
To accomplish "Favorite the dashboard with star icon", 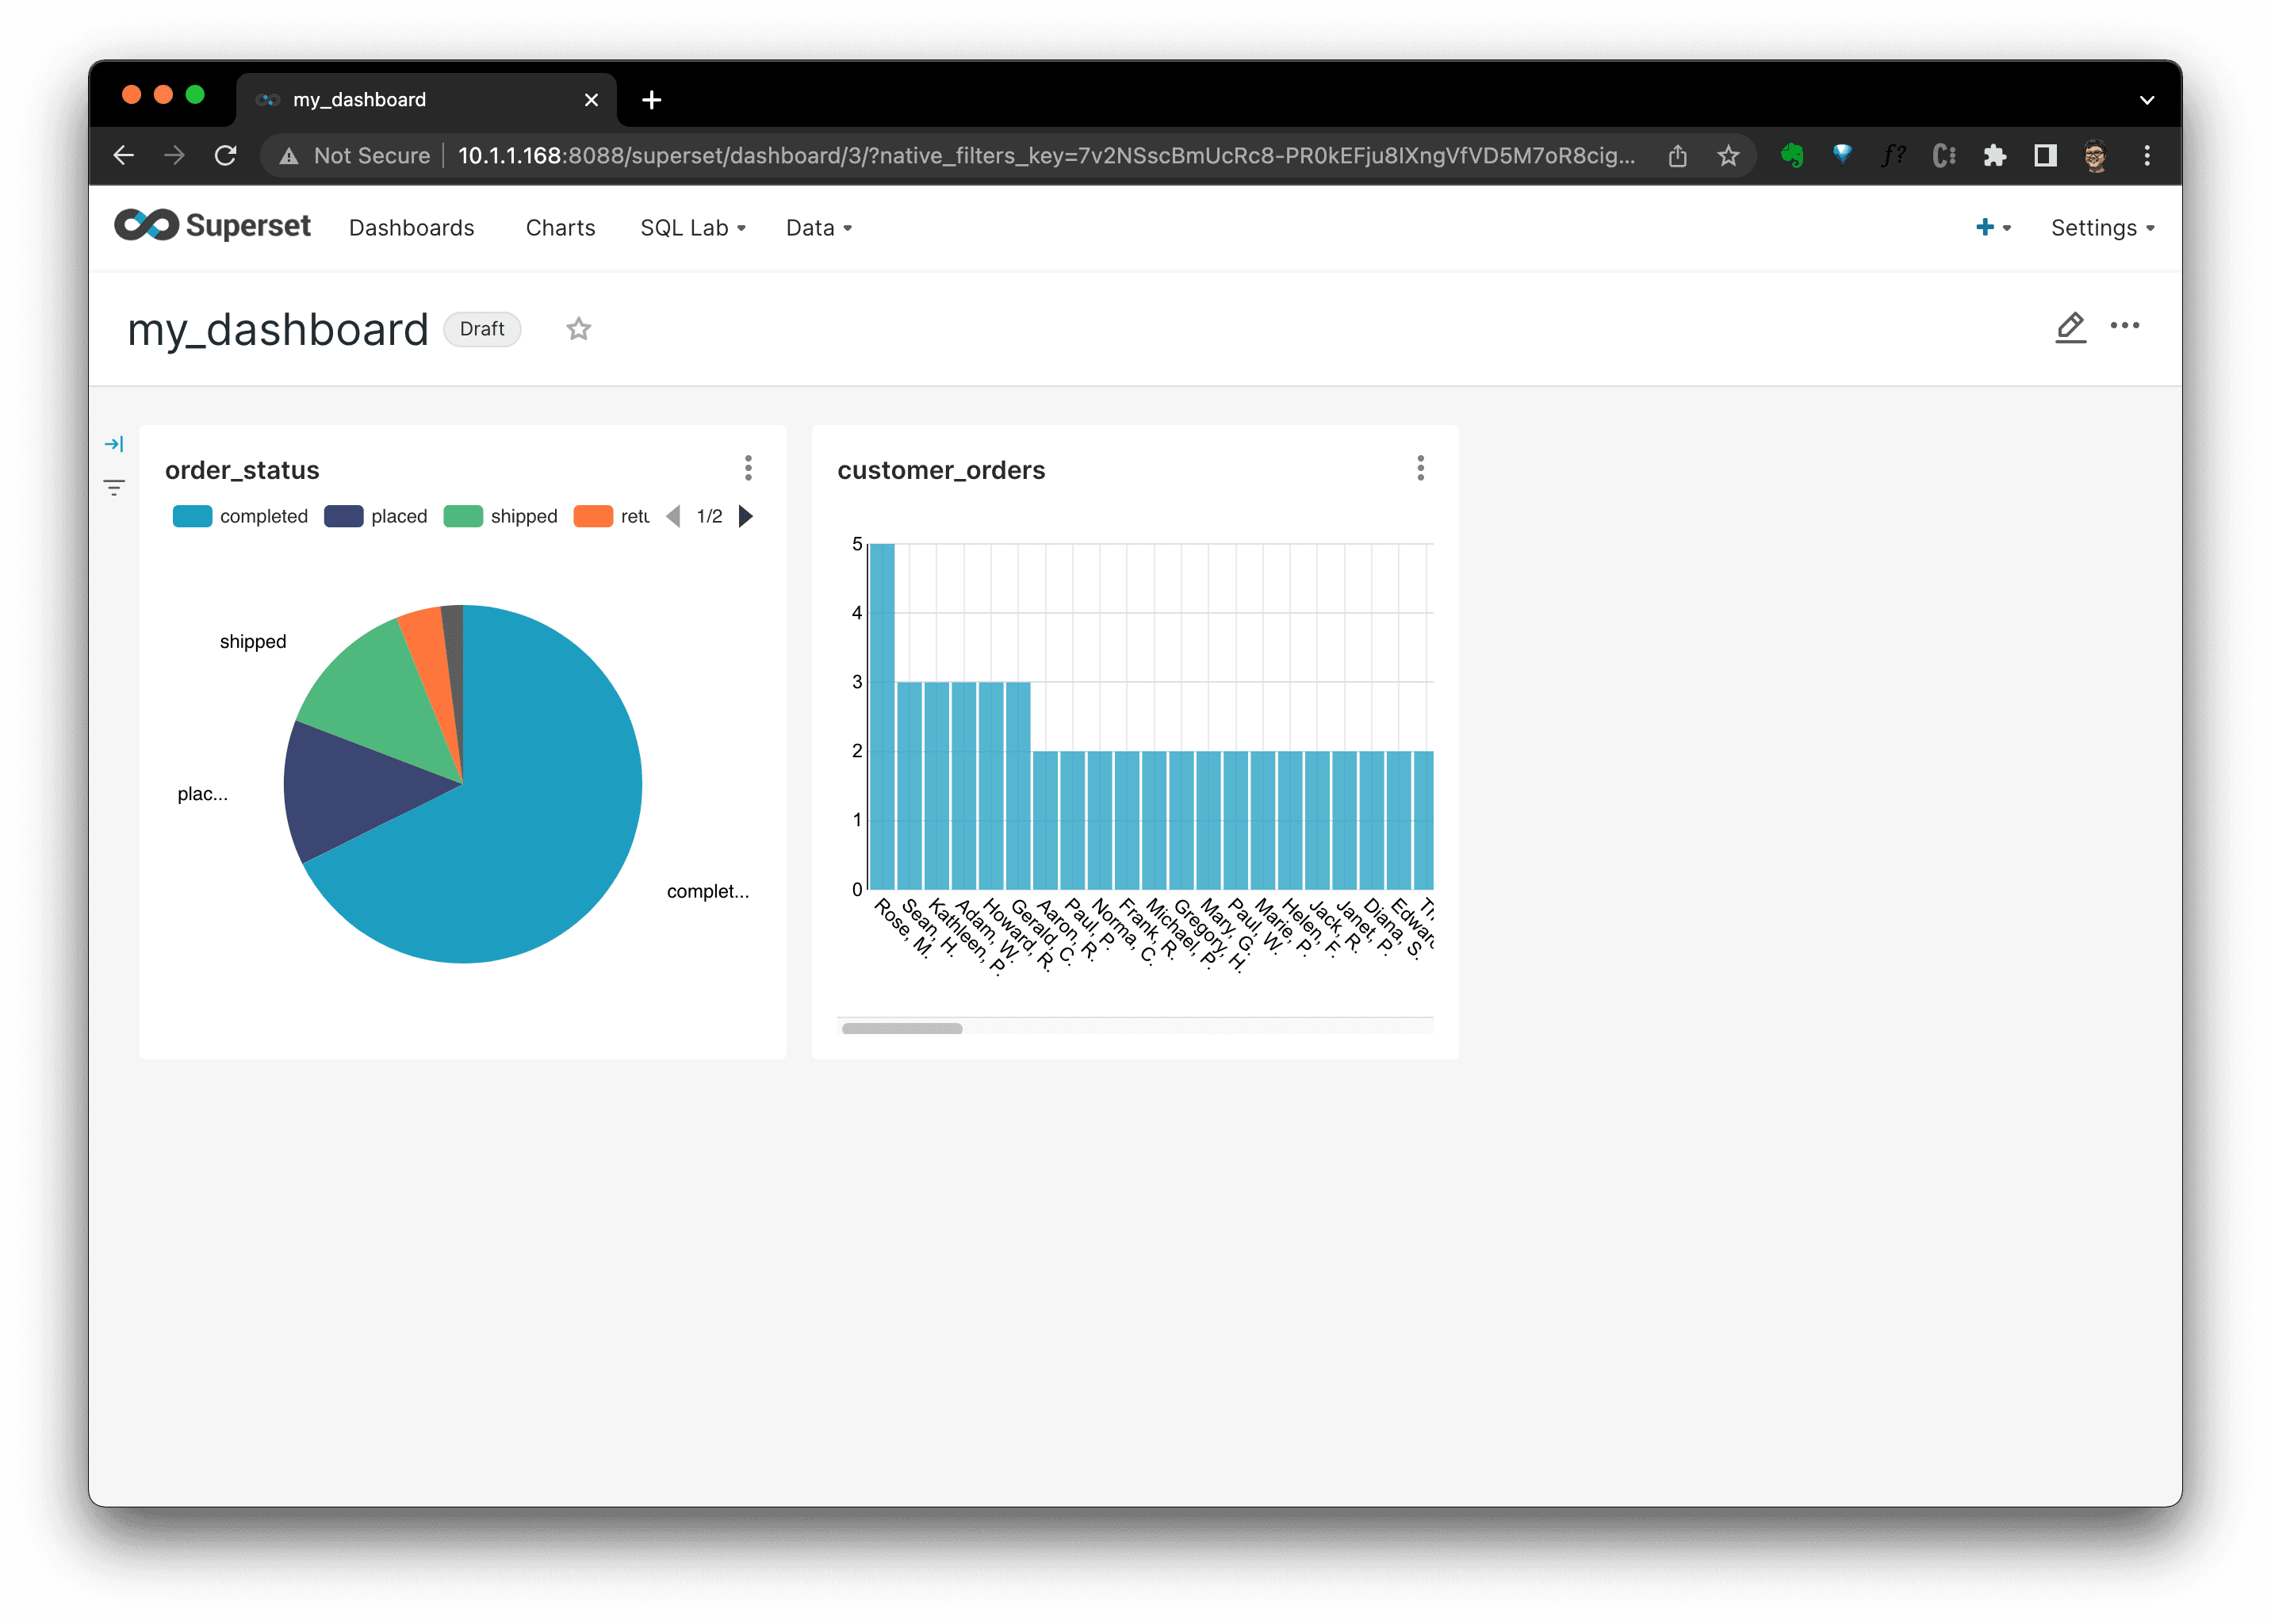I will pos(578,329).
